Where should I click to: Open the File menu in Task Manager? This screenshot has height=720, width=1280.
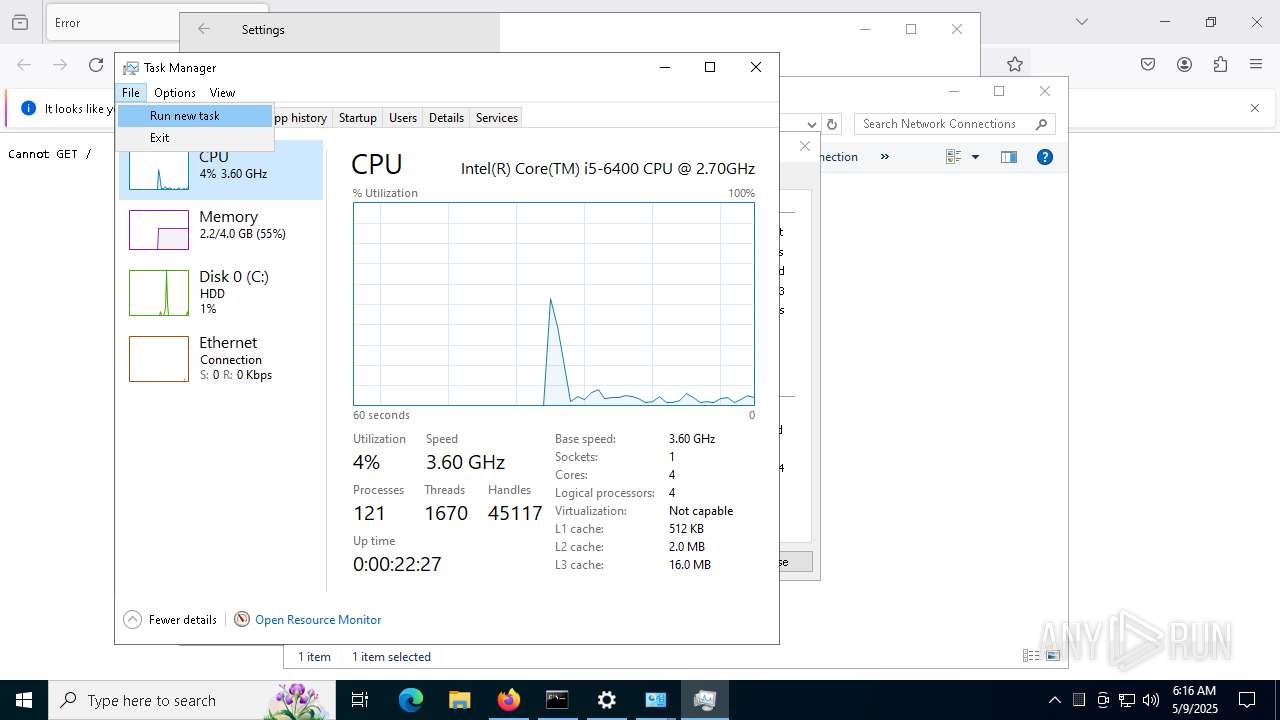(131, 93)
